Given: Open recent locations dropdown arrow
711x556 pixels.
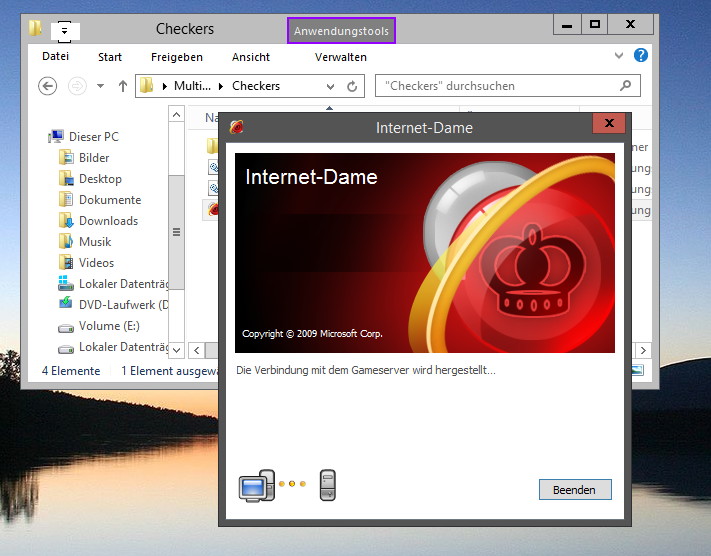Looking at the screenshot, I should point(100,86).
